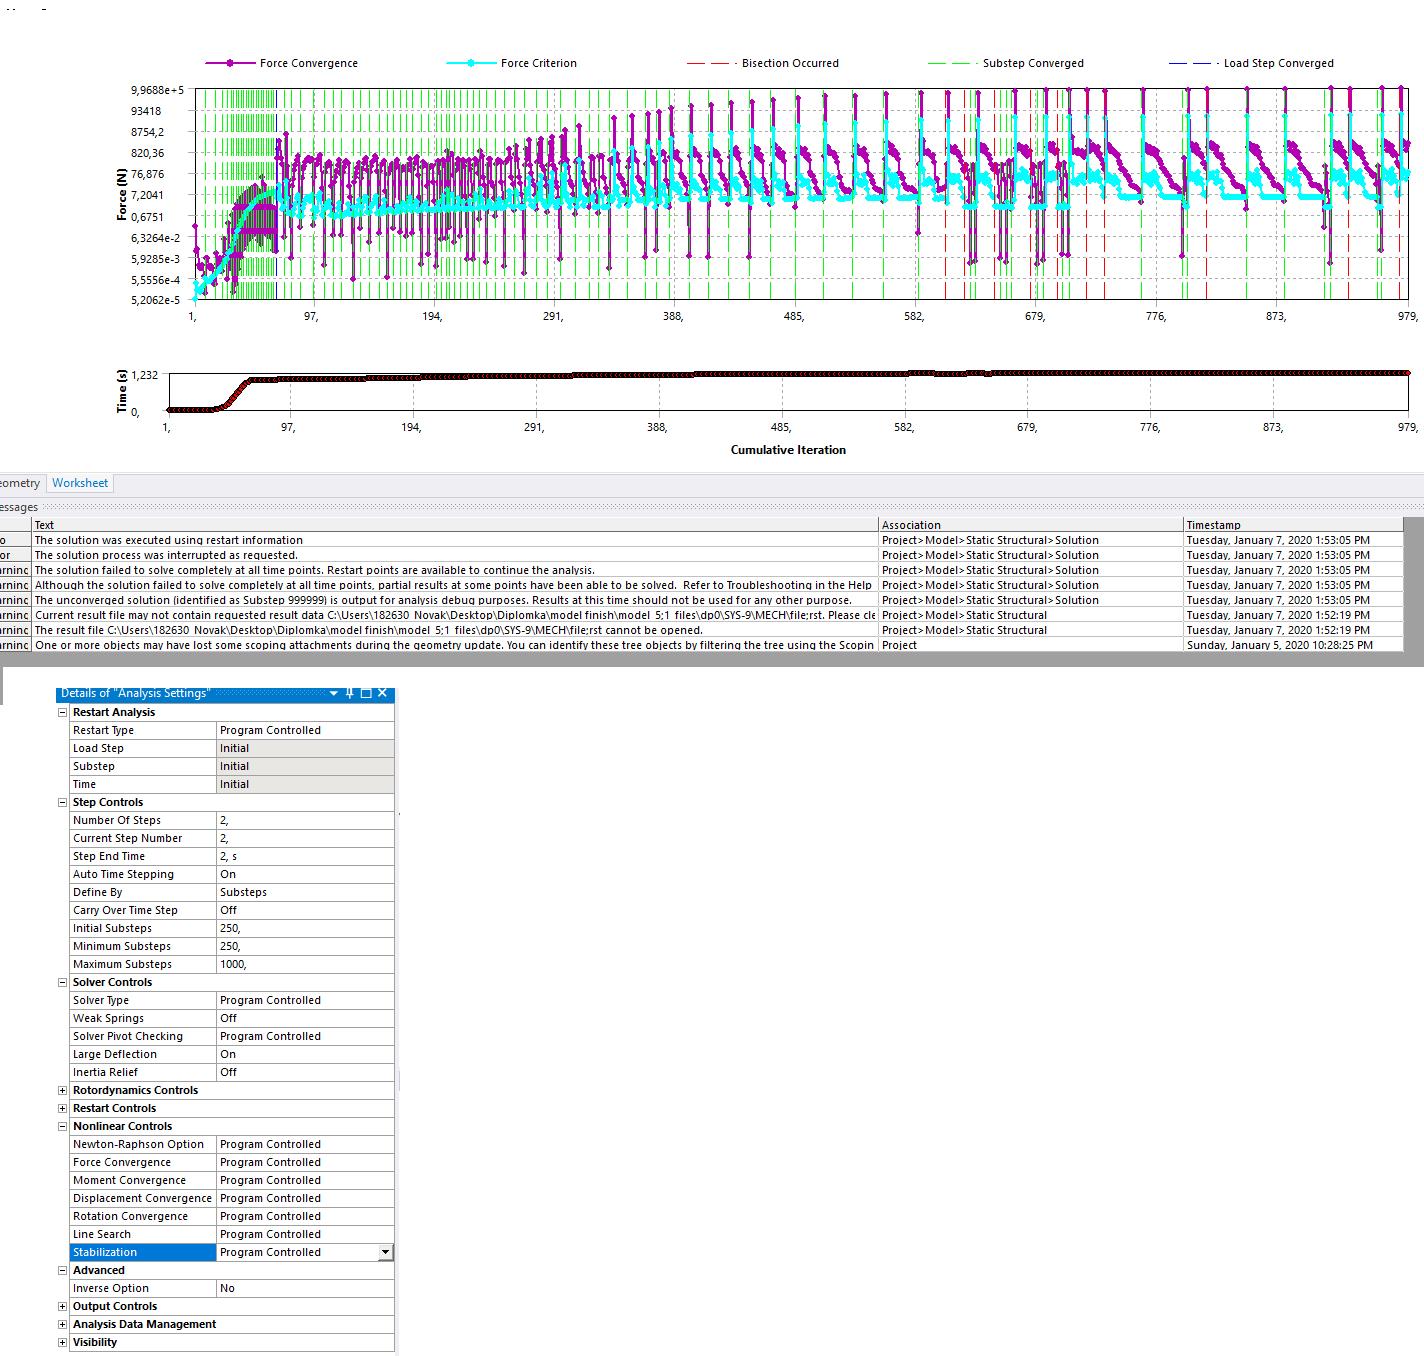Click the Displacement Convergence value field
This screenshot has width=1424, height=1356.
tap(305, 1198)
